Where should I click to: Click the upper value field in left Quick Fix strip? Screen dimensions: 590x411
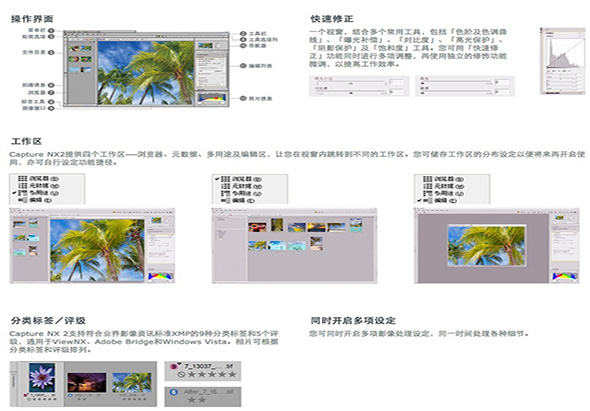point(397,82)
